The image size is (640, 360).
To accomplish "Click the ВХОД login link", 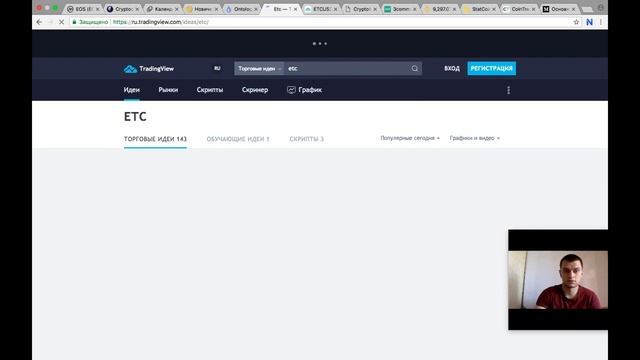I will tap(452, 69).
